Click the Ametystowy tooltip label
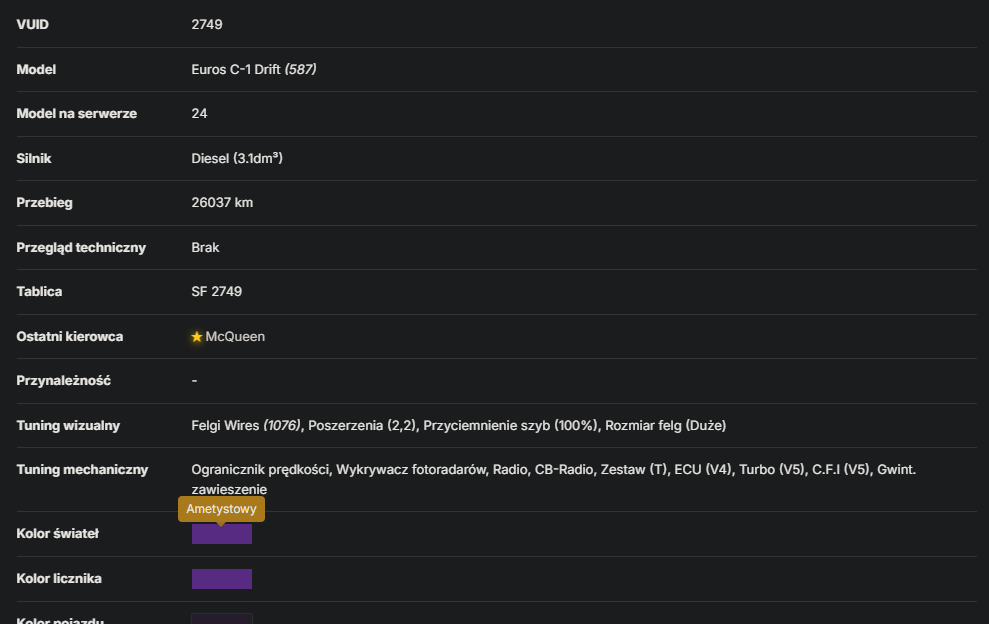Viewport: 989px width, 624px height. (x=221, y=509)
